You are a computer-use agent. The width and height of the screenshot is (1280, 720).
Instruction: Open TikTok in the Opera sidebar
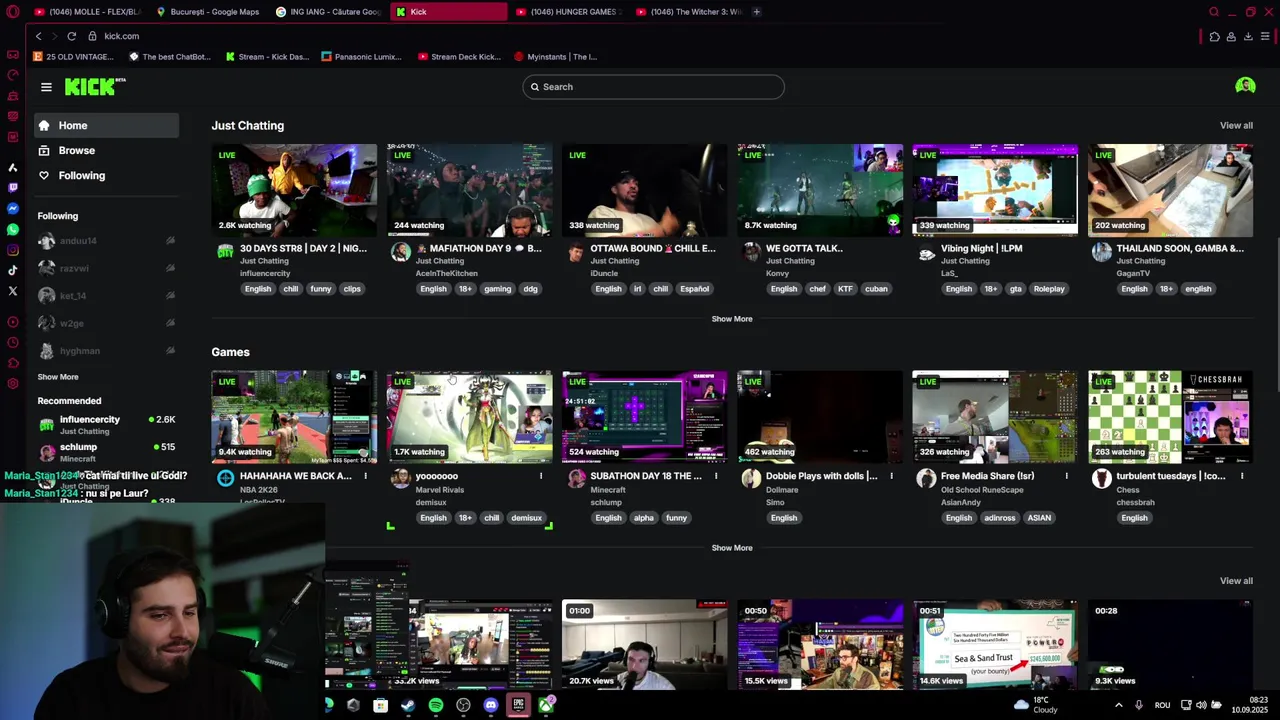tap(13, 270)
